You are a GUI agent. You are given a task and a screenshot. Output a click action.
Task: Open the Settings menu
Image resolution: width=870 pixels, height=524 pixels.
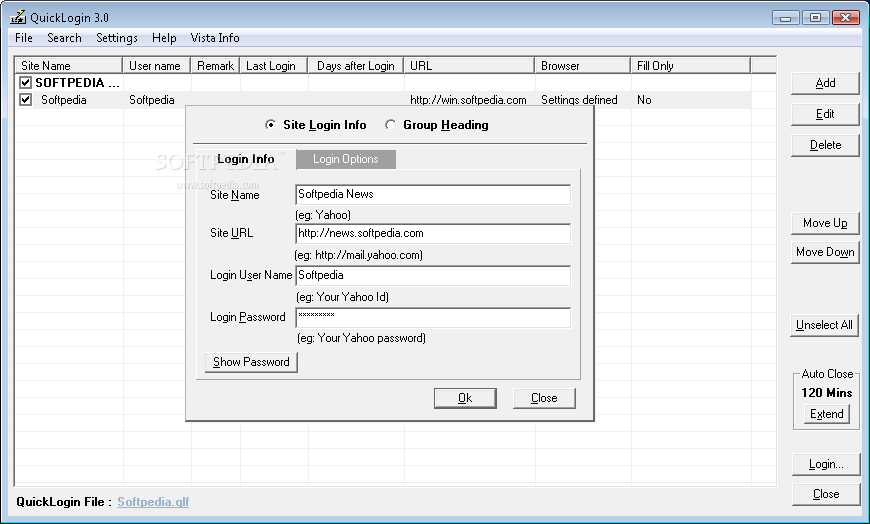click(117, 38)
